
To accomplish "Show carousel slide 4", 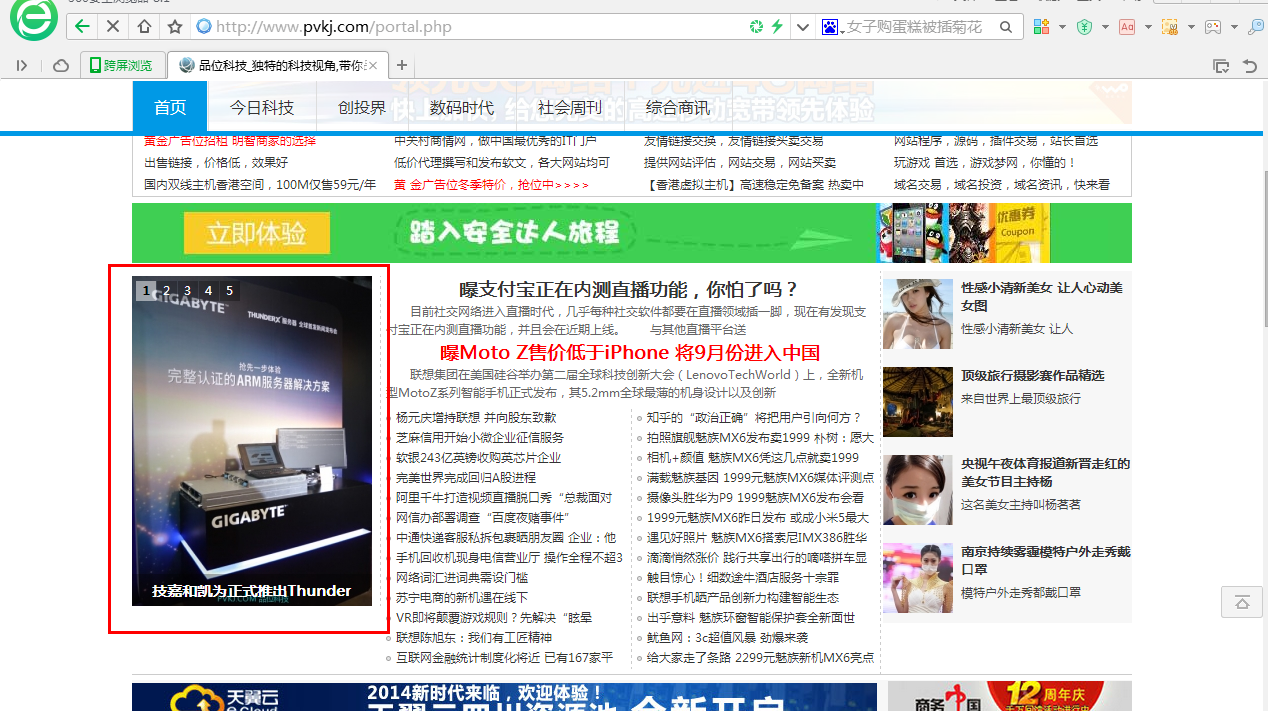I will (x=208, y=290).
